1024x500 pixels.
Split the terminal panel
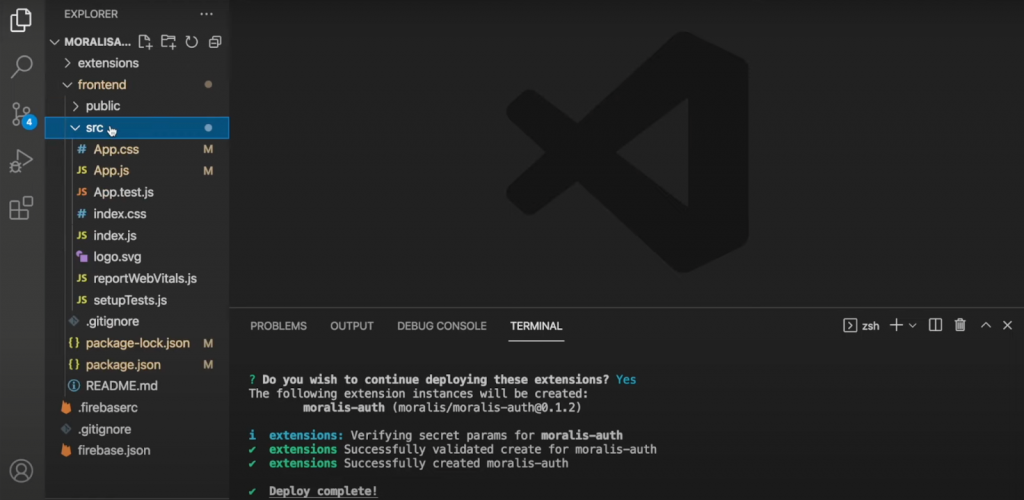click(x=935, y=325)
